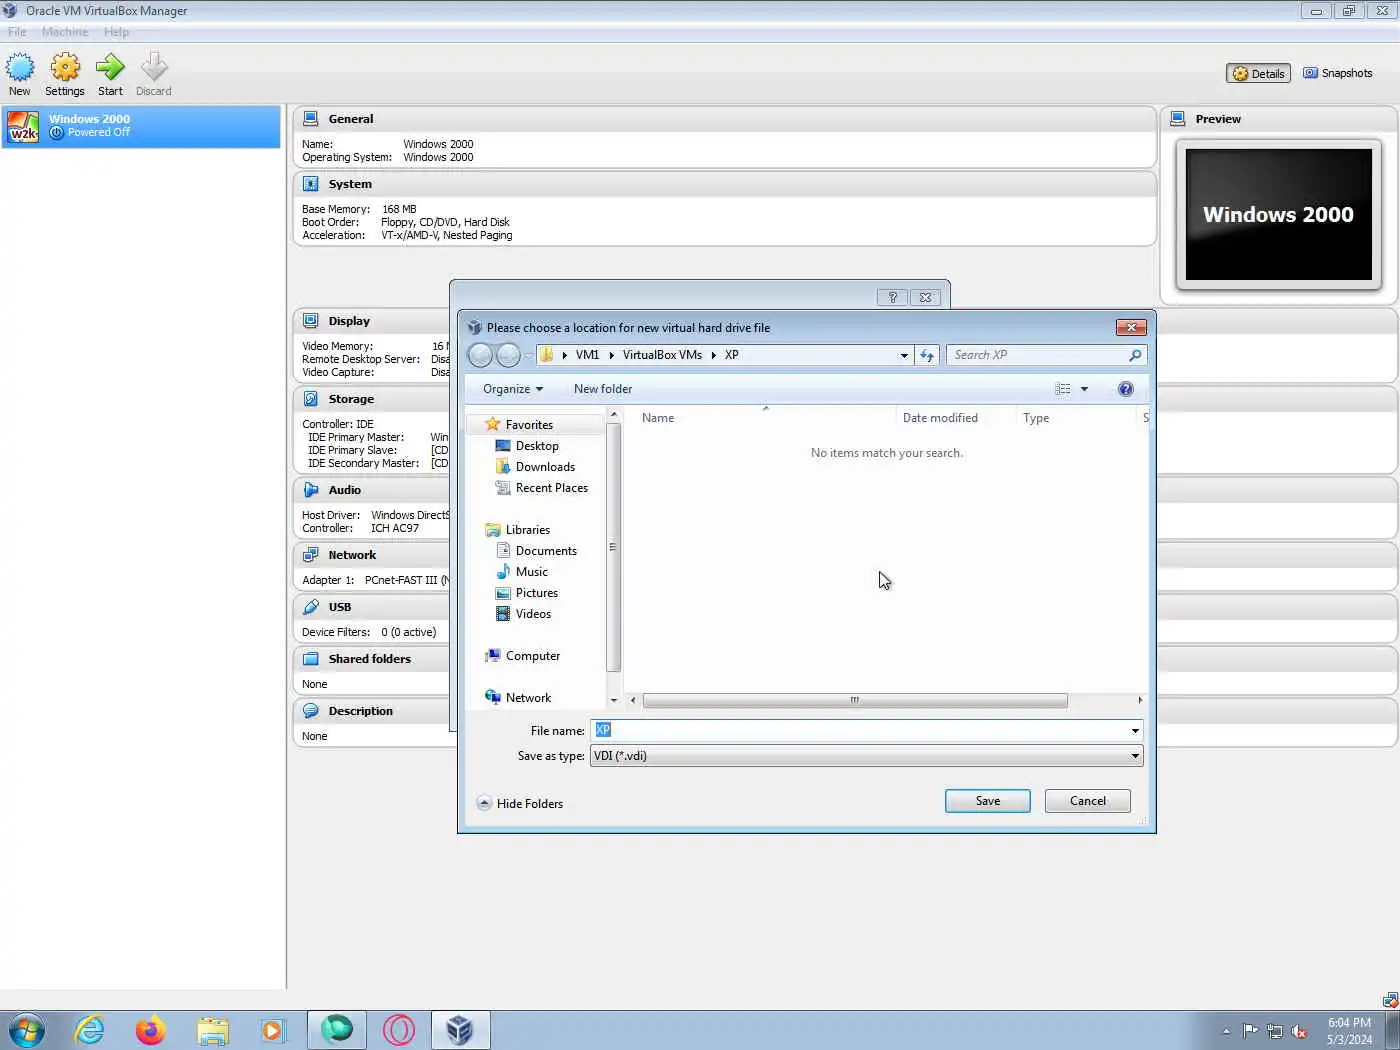Viewport: 1400px width, 1050px height.
Task: Open the File menu
Action: (17, 32)
